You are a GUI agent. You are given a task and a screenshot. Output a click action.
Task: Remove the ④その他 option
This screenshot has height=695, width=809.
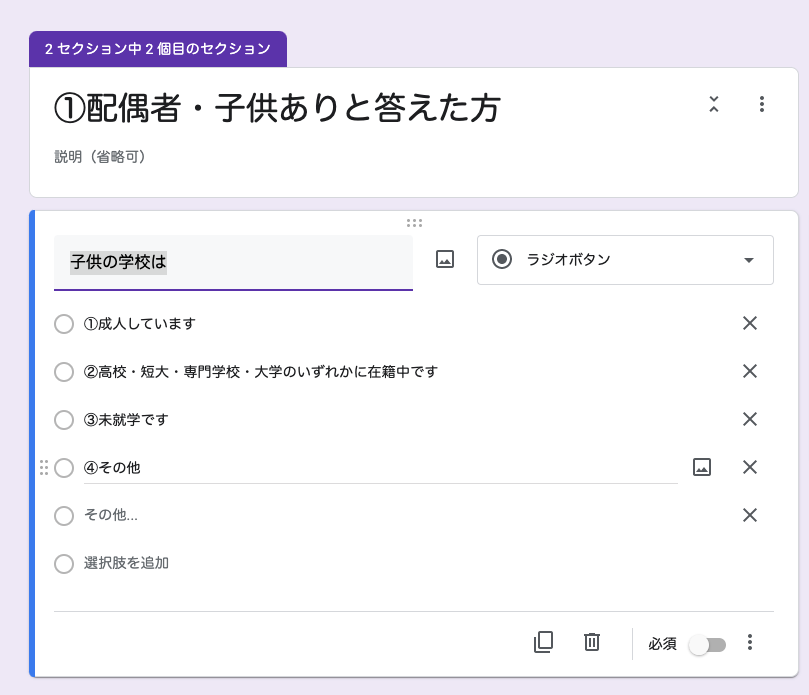click(750, 467)
